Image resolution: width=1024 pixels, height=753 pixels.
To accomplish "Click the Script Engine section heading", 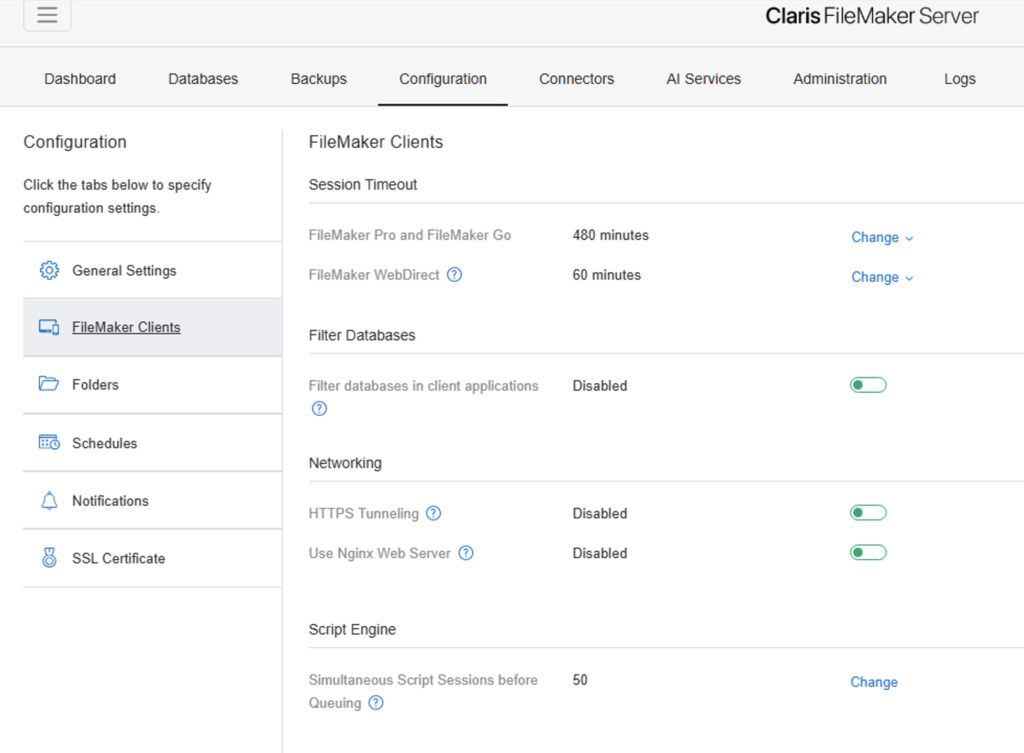I will [352, 630].
